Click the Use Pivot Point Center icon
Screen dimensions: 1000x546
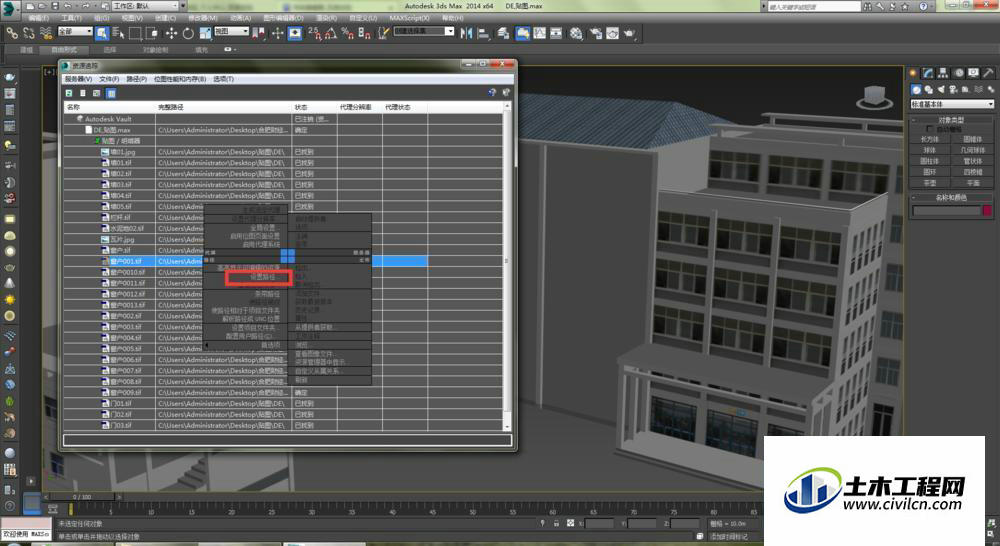point(259,33)
